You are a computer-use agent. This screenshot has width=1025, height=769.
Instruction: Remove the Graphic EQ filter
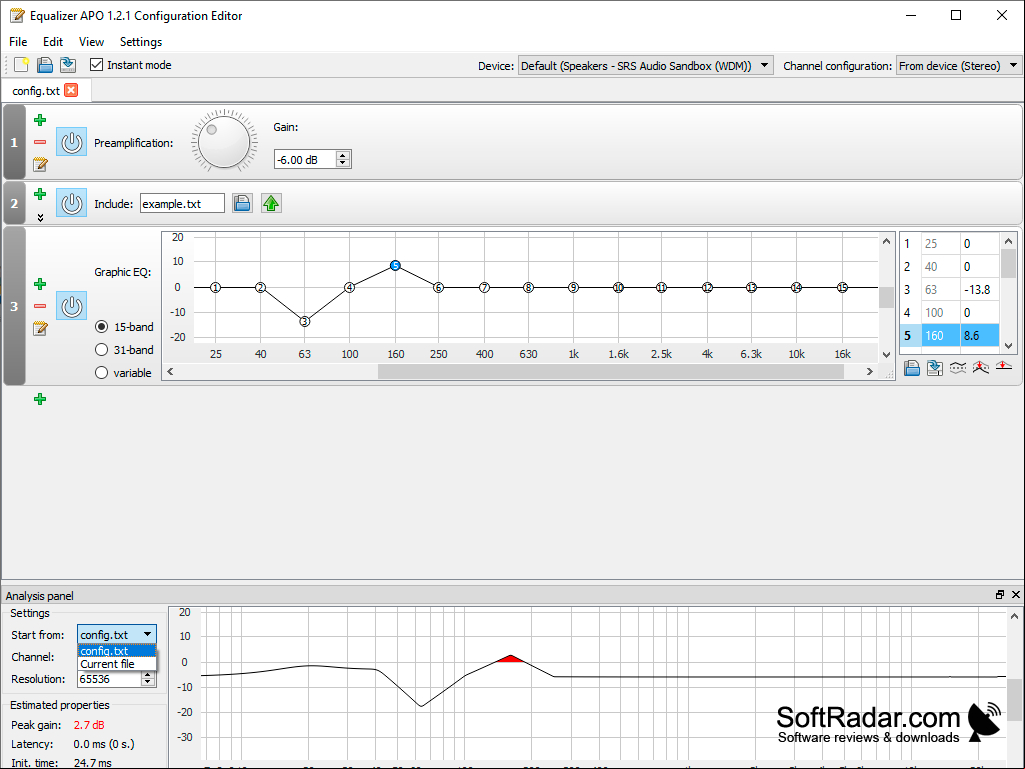point(40,306)
